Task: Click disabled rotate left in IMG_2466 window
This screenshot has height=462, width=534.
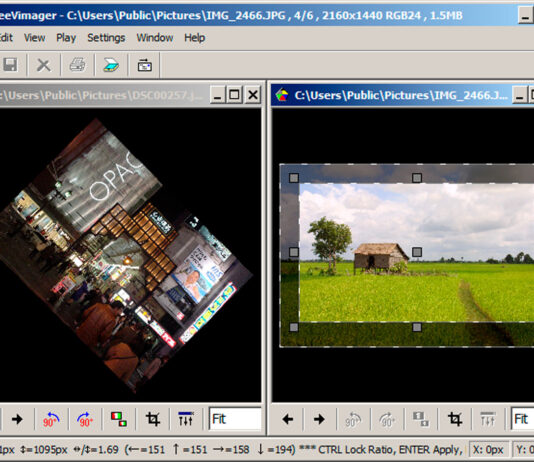Action: click(353, 419)
